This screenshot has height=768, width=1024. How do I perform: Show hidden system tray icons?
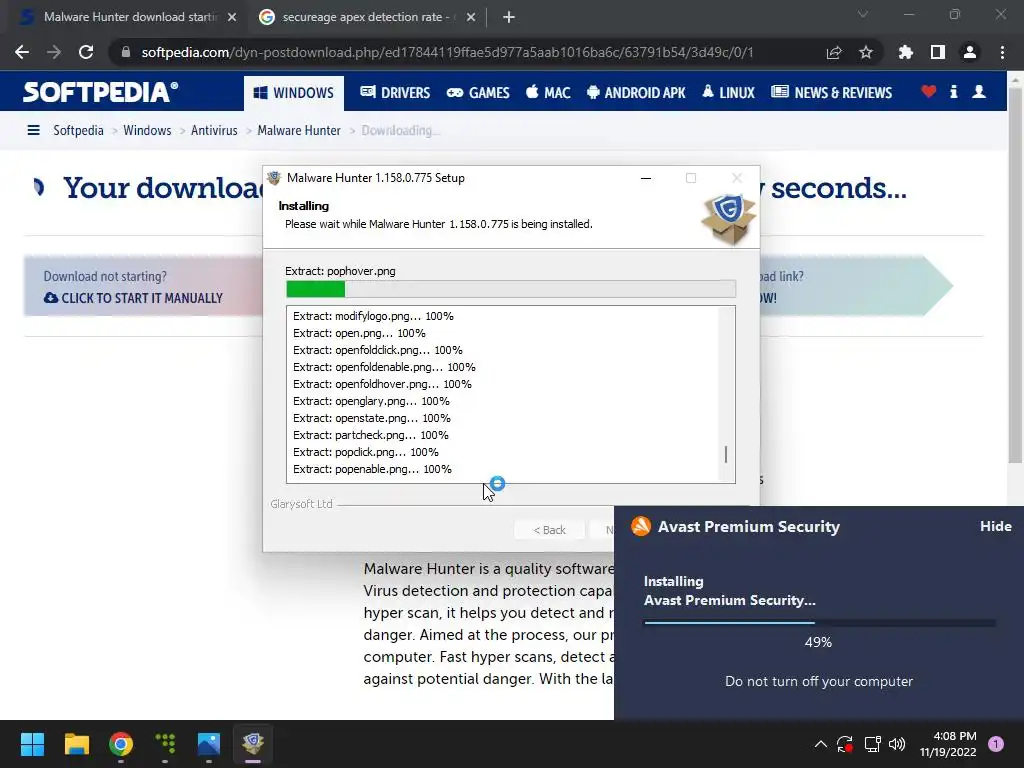pos(821,744)
